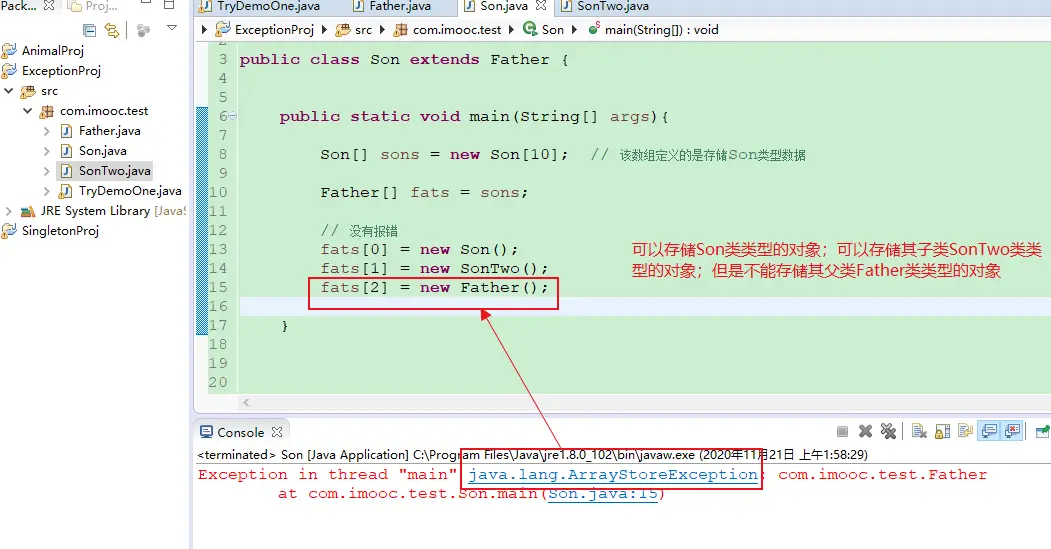1051x549 pixels.
Task: Click the grayed three-spheres icon in Package Explorer
Action: click(x=143, y=30)
